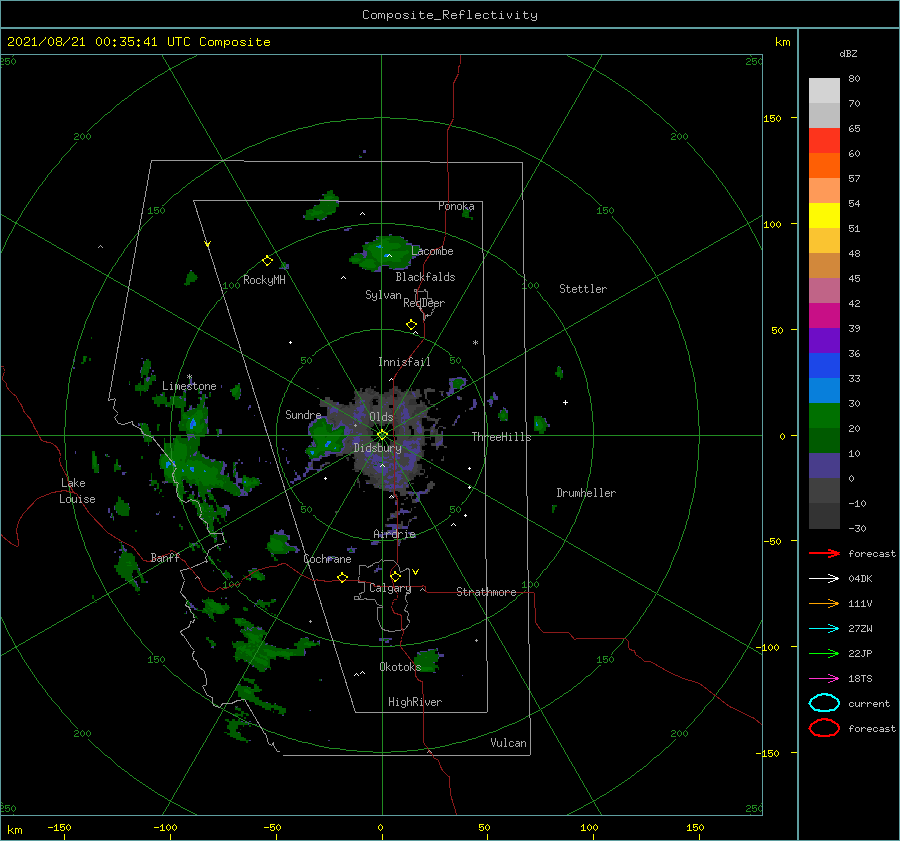Click the green 22JP arrow legend icon
Screen dimensions: 900x841
(824, 653)
